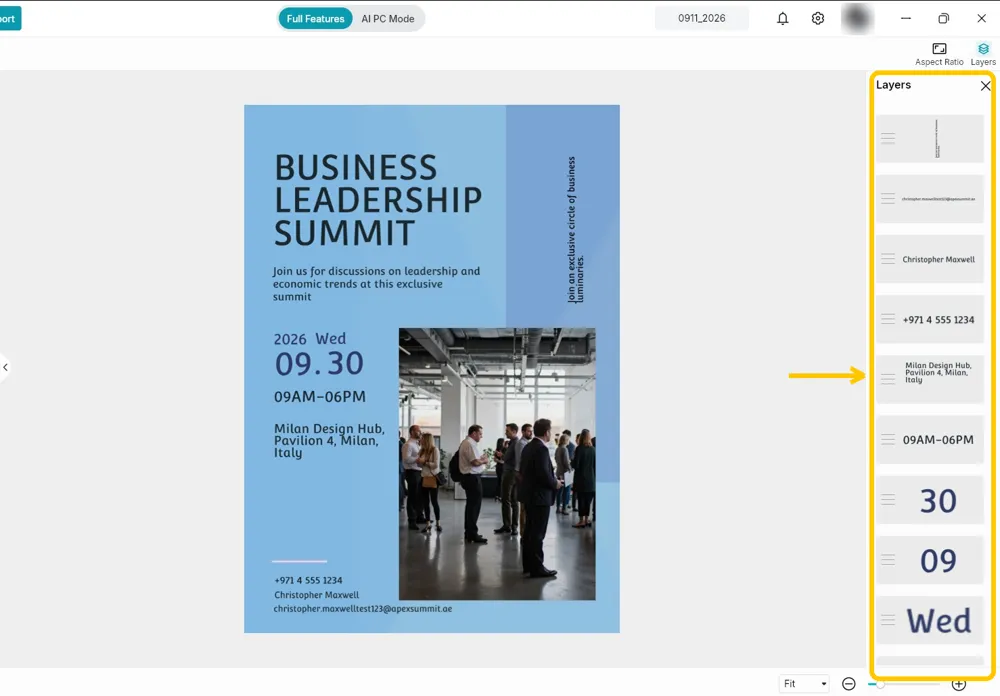Viewport: 1000px width, 696px height.
Task: Grab the drag handle of vertical text layer
Action: [888, 138]
